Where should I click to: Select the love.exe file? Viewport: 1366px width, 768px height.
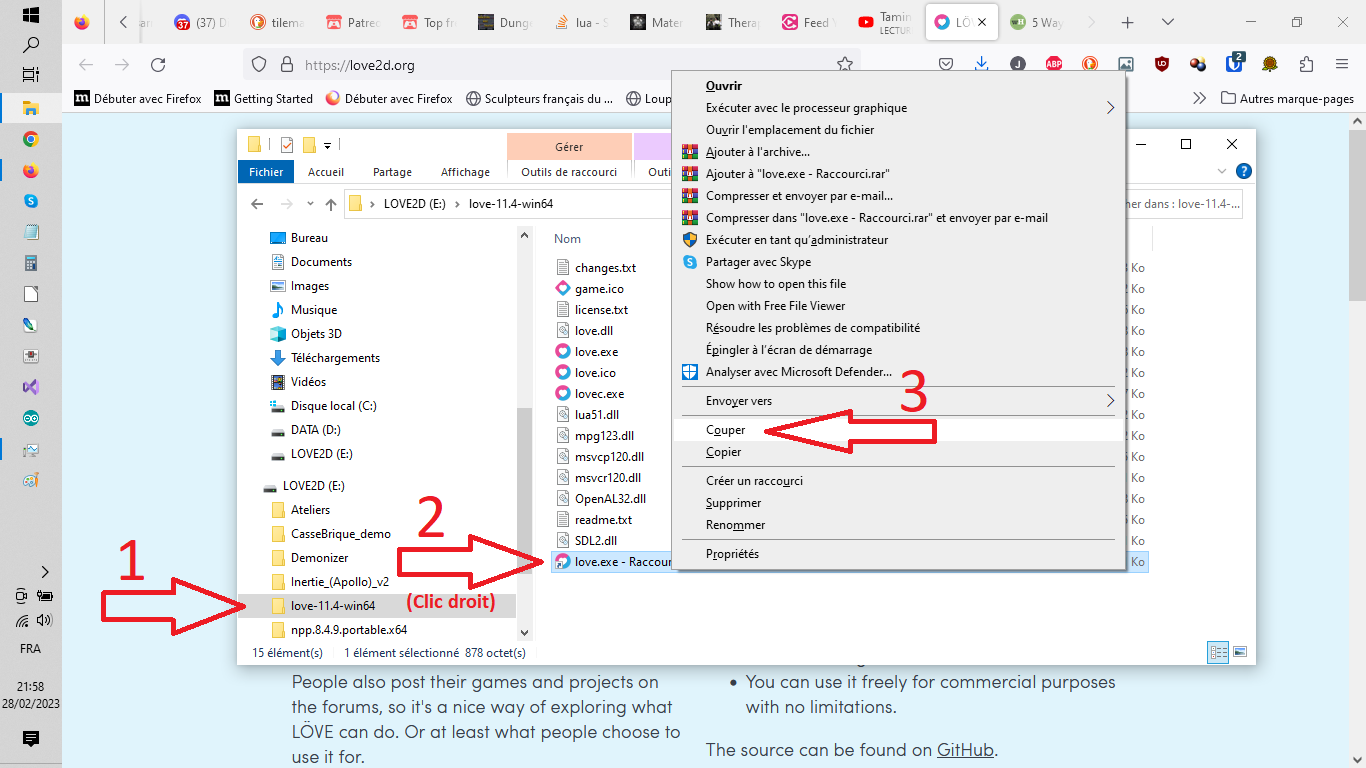click(x=597, y=352)
